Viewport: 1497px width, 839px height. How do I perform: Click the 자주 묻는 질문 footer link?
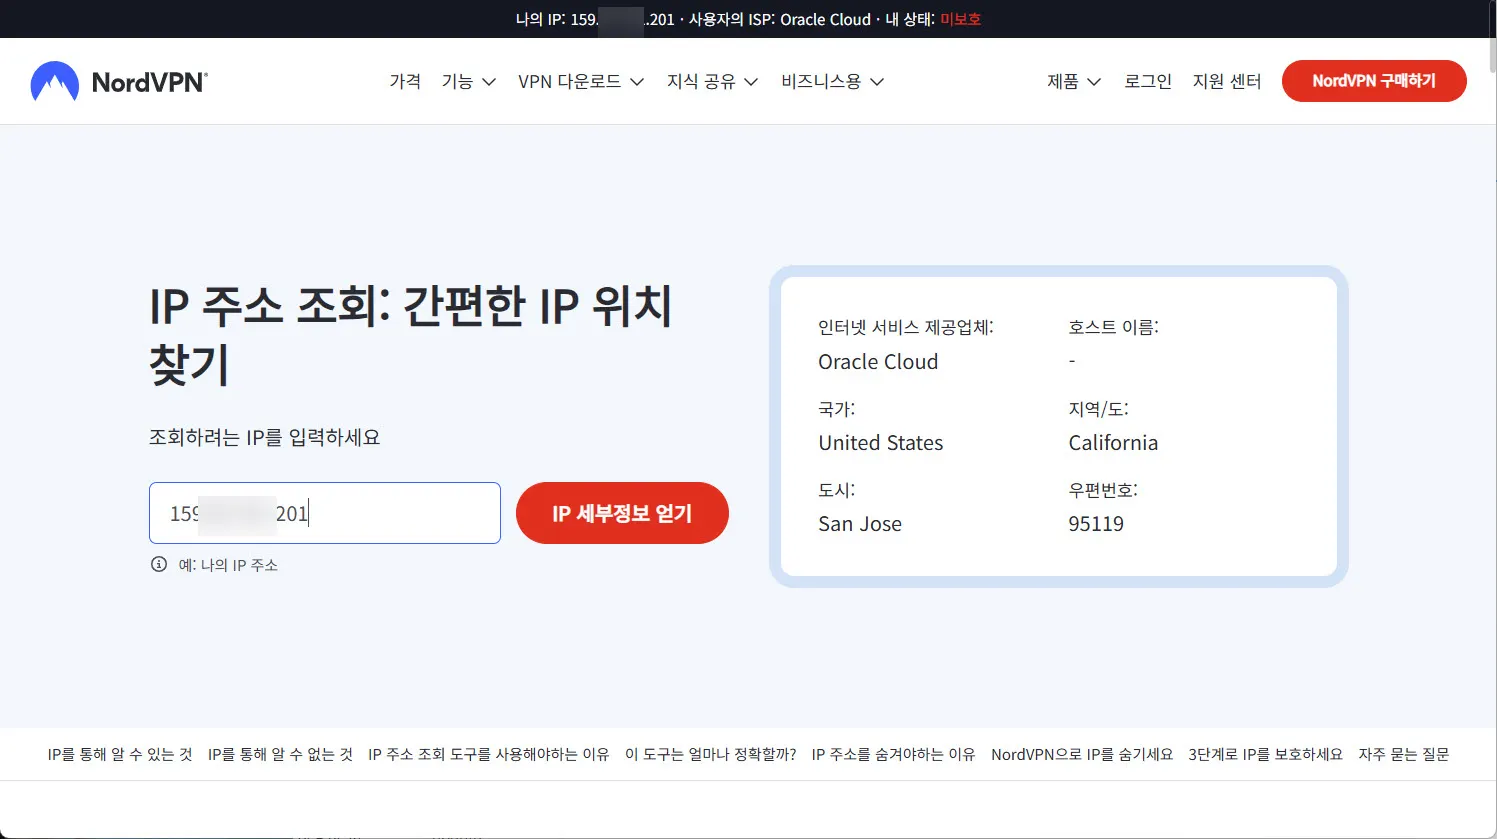pyautogui.click(x=1404, y=754)
